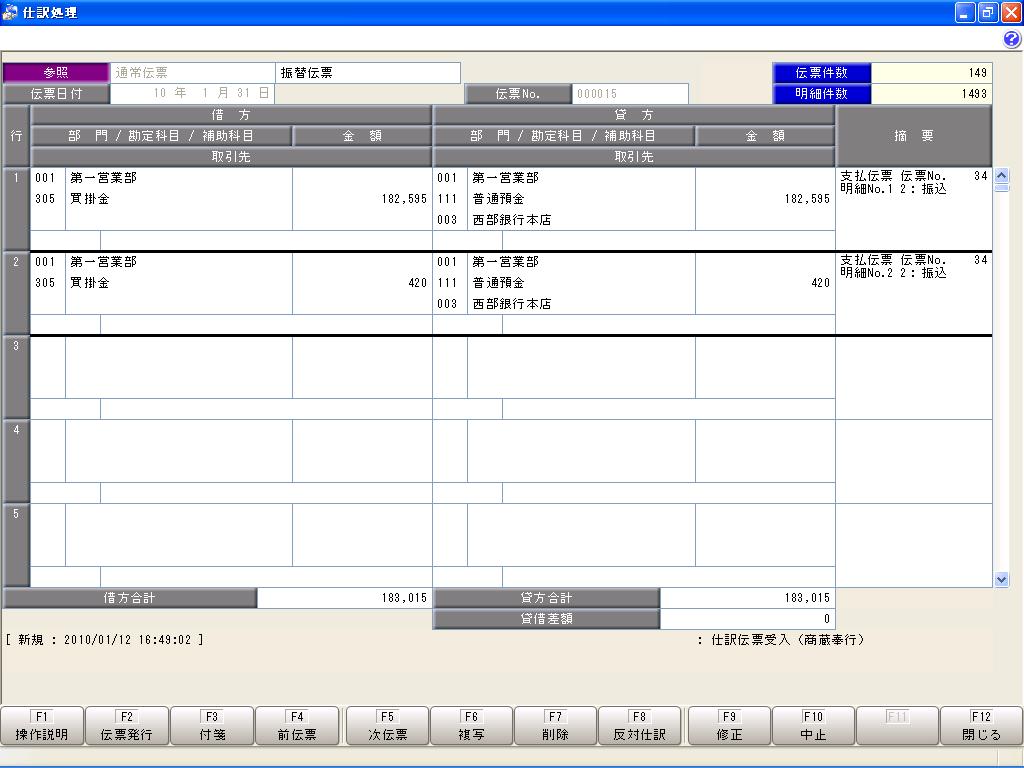Click the 貸方 金額 column header

point(765,136)
